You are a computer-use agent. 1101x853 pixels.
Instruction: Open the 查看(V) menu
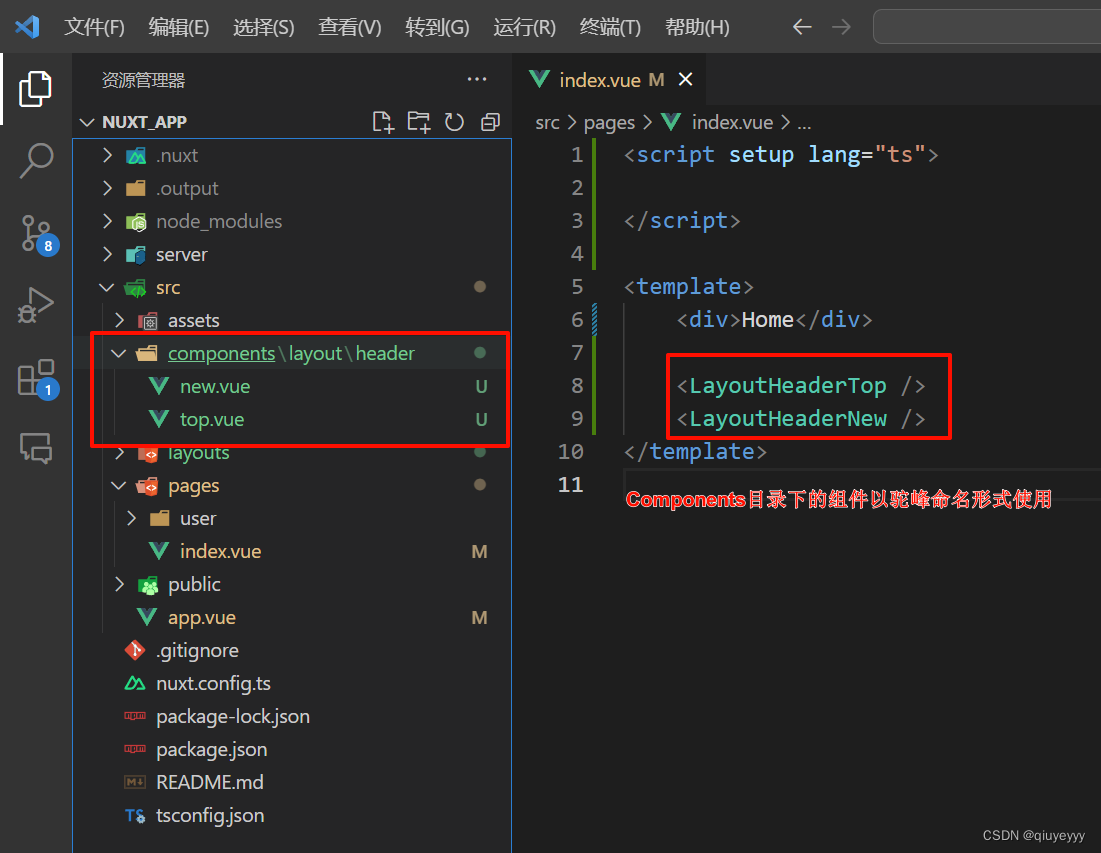point(350,27)
